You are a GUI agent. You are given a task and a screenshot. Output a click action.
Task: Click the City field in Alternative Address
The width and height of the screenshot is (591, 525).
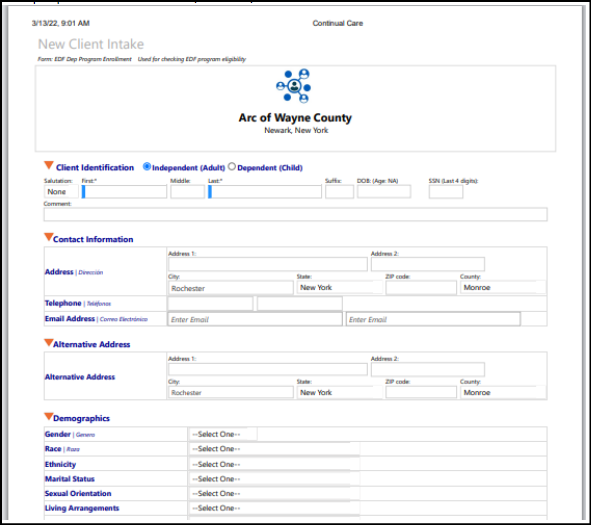point(231,392)
